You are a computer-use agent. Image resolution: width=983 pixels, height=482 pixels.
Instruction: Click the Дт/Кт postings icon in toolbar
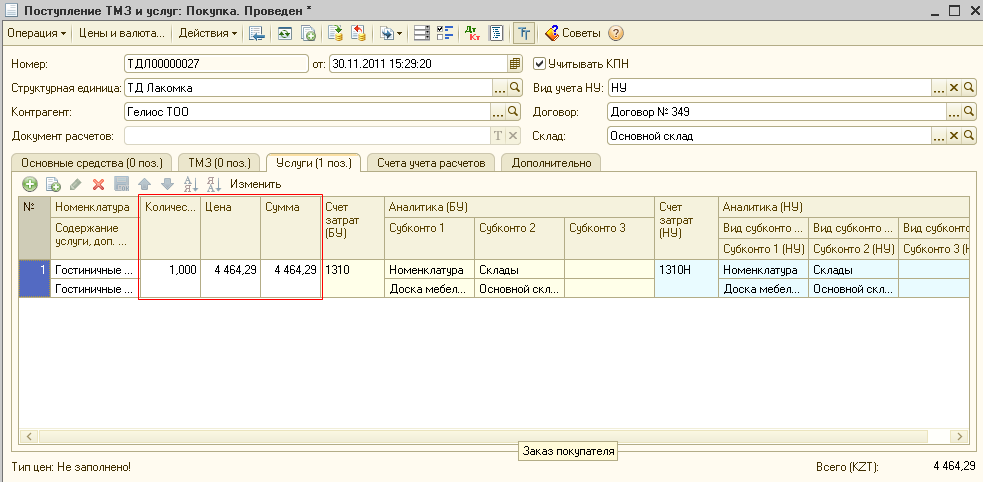[472, 33]
